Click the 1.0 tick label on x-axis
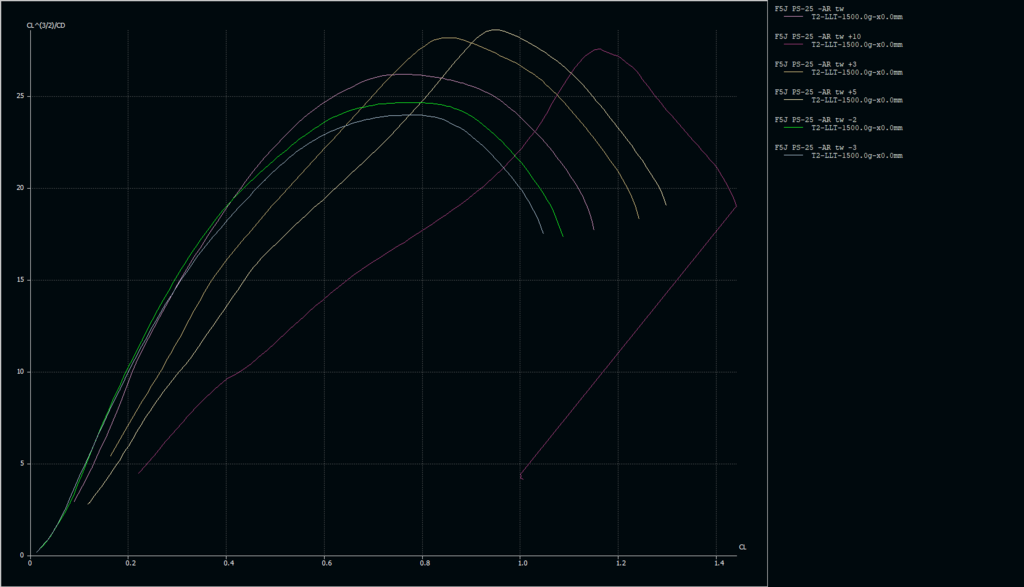Viewport: 1024px width, 587px height. coord(521,565)
